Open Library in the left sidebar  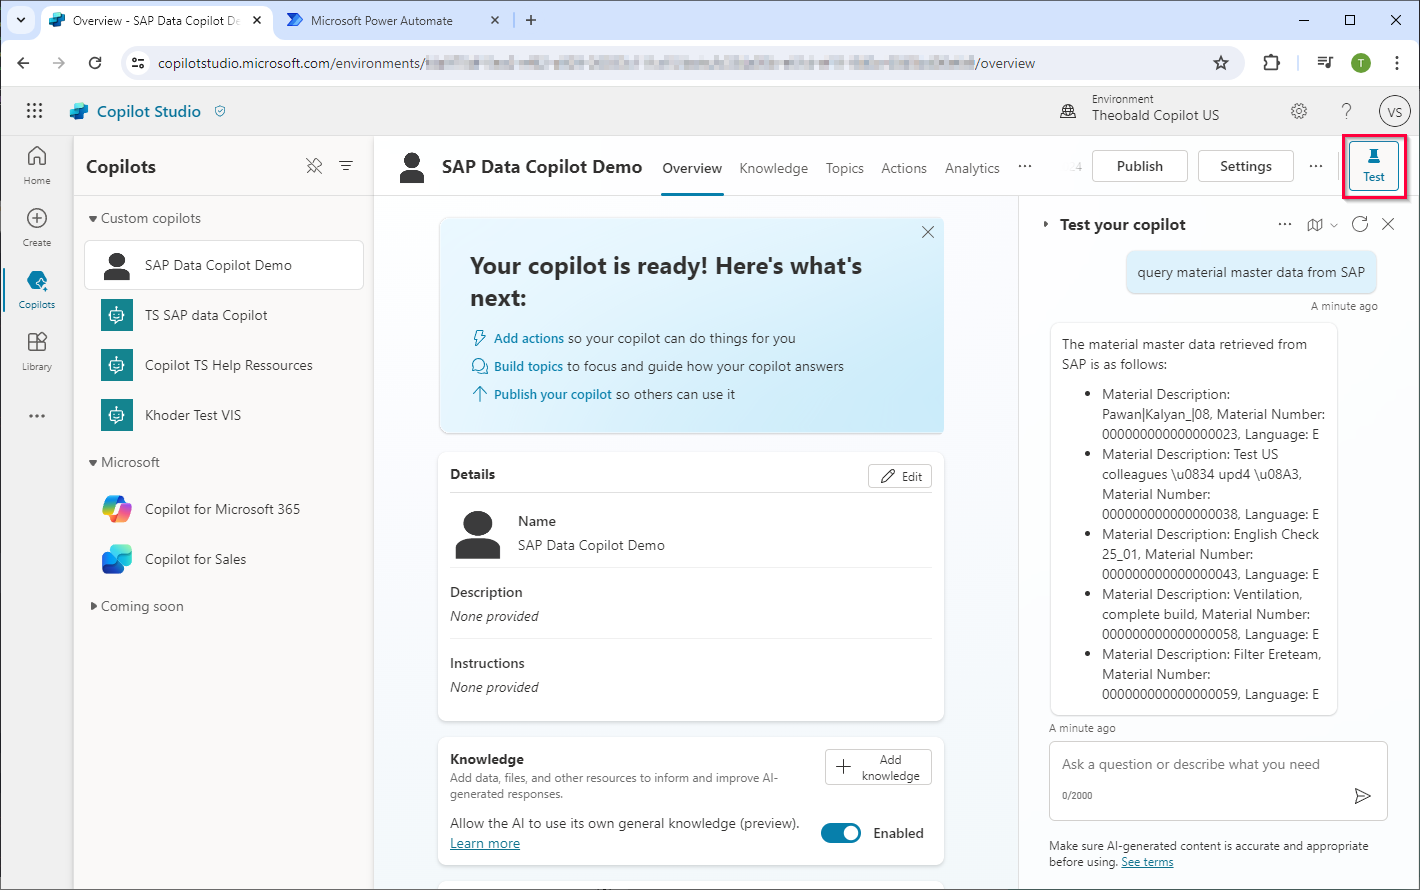coord(37,351)
